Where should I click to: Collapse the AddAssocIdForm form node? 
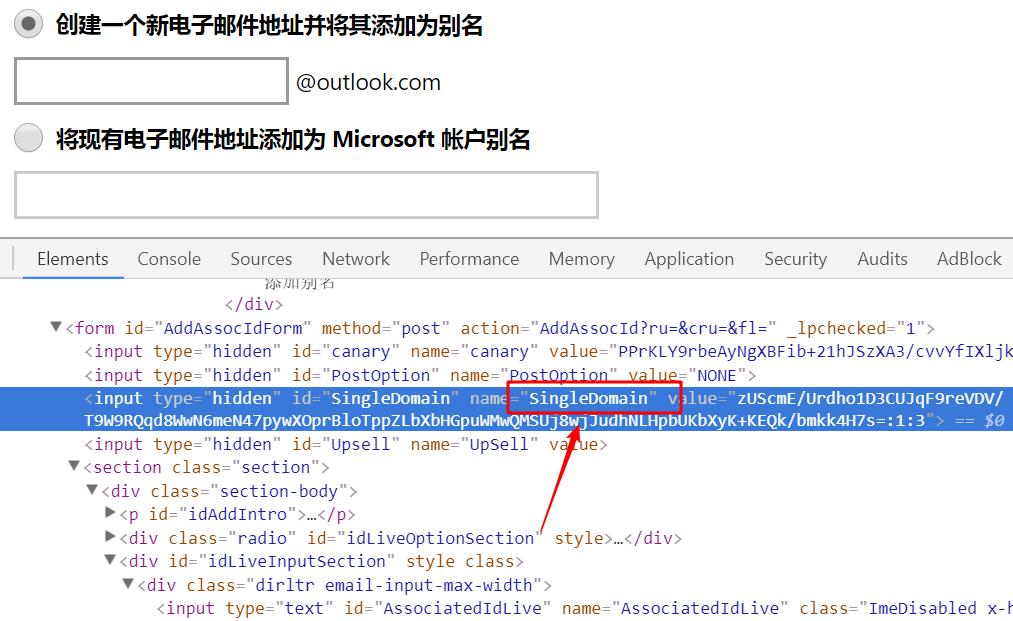[x=56, y=328]
